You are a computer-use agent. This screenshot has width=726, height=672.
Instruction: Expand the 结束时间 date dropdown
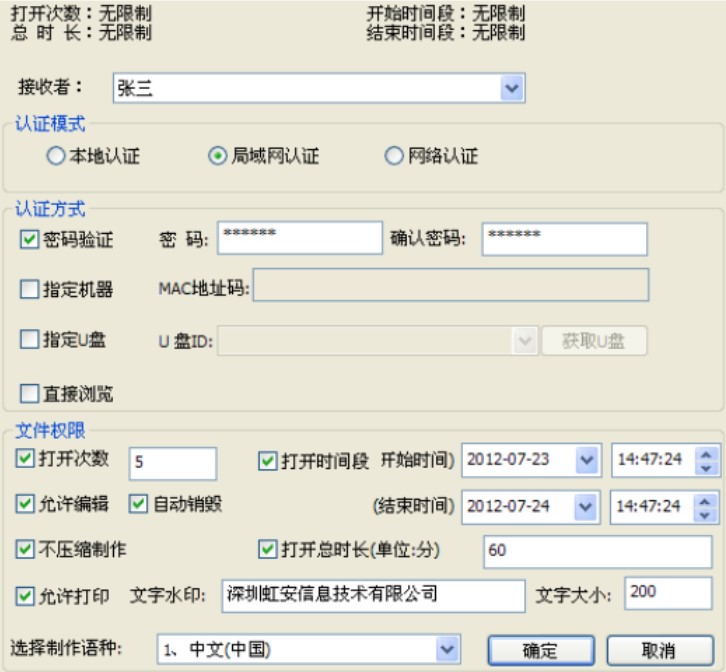click(586, 505)
